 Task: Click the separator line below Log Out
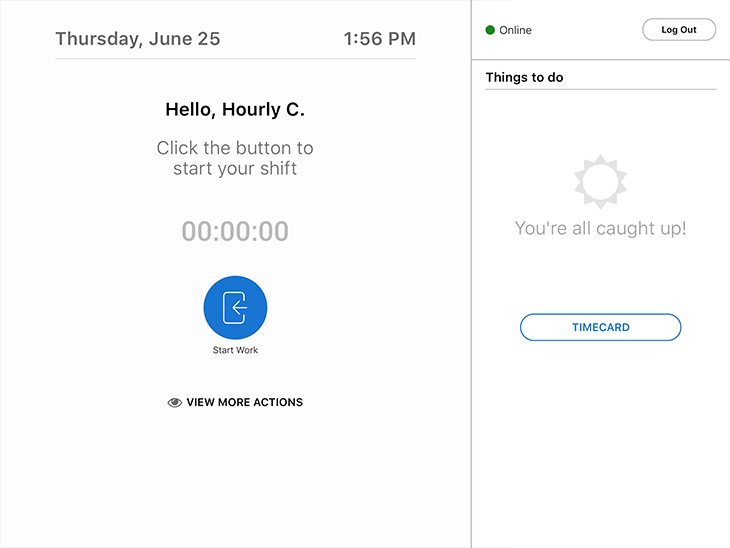click(x=601, y=60)
